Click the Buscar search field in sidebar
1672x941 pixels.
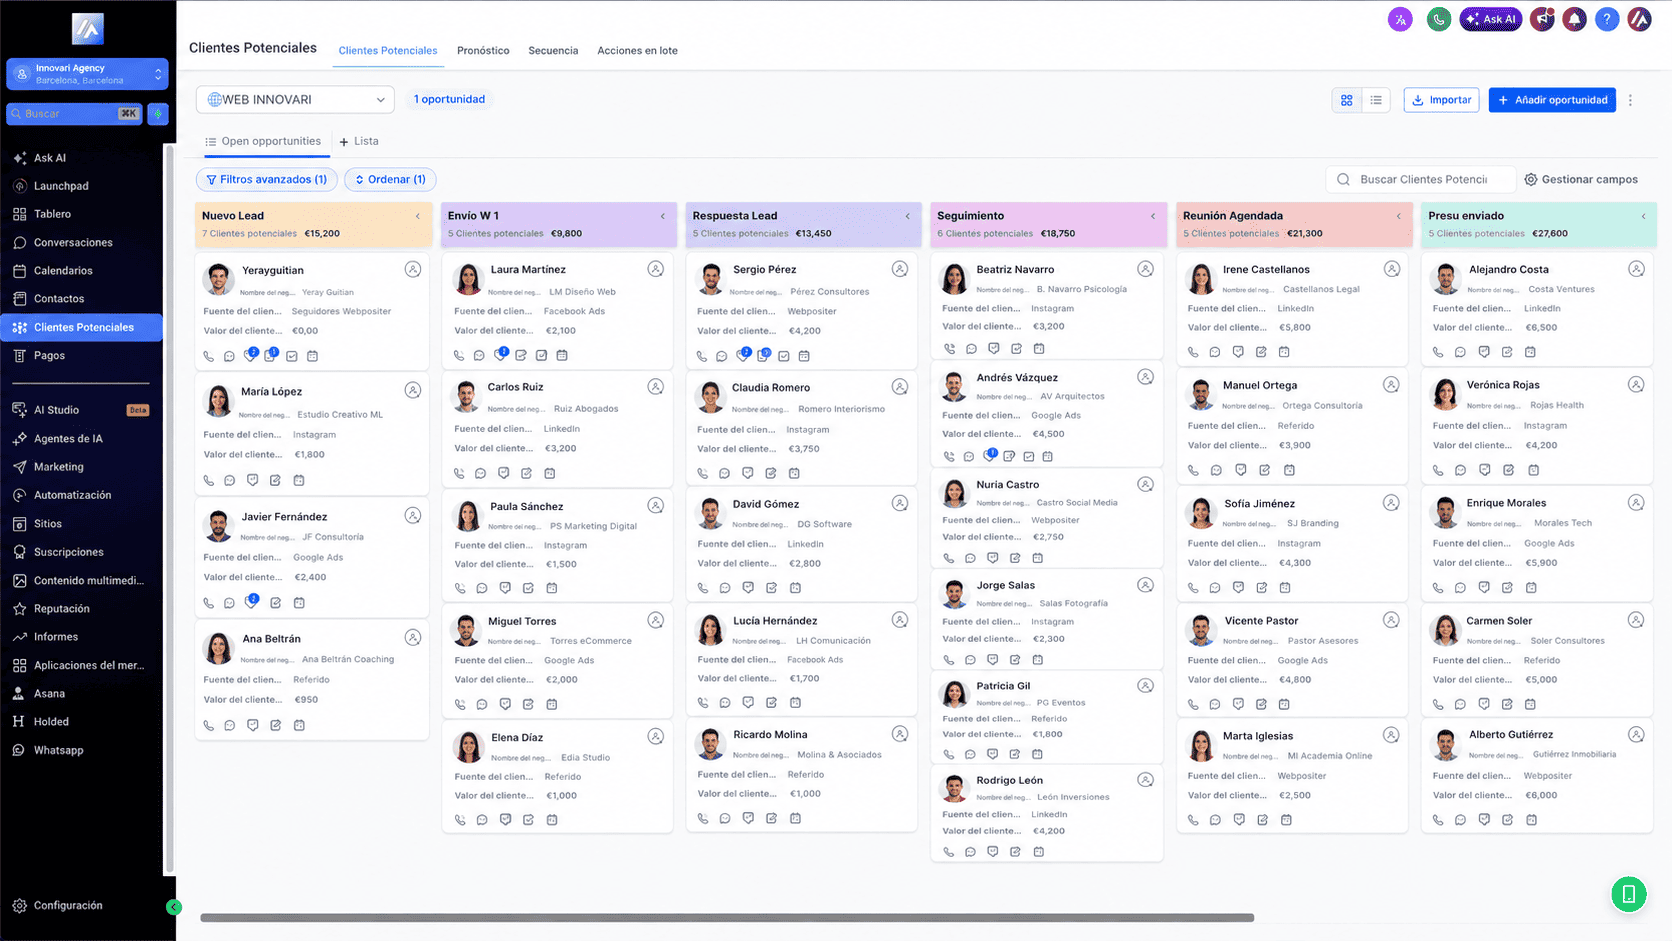pos(75,114)
